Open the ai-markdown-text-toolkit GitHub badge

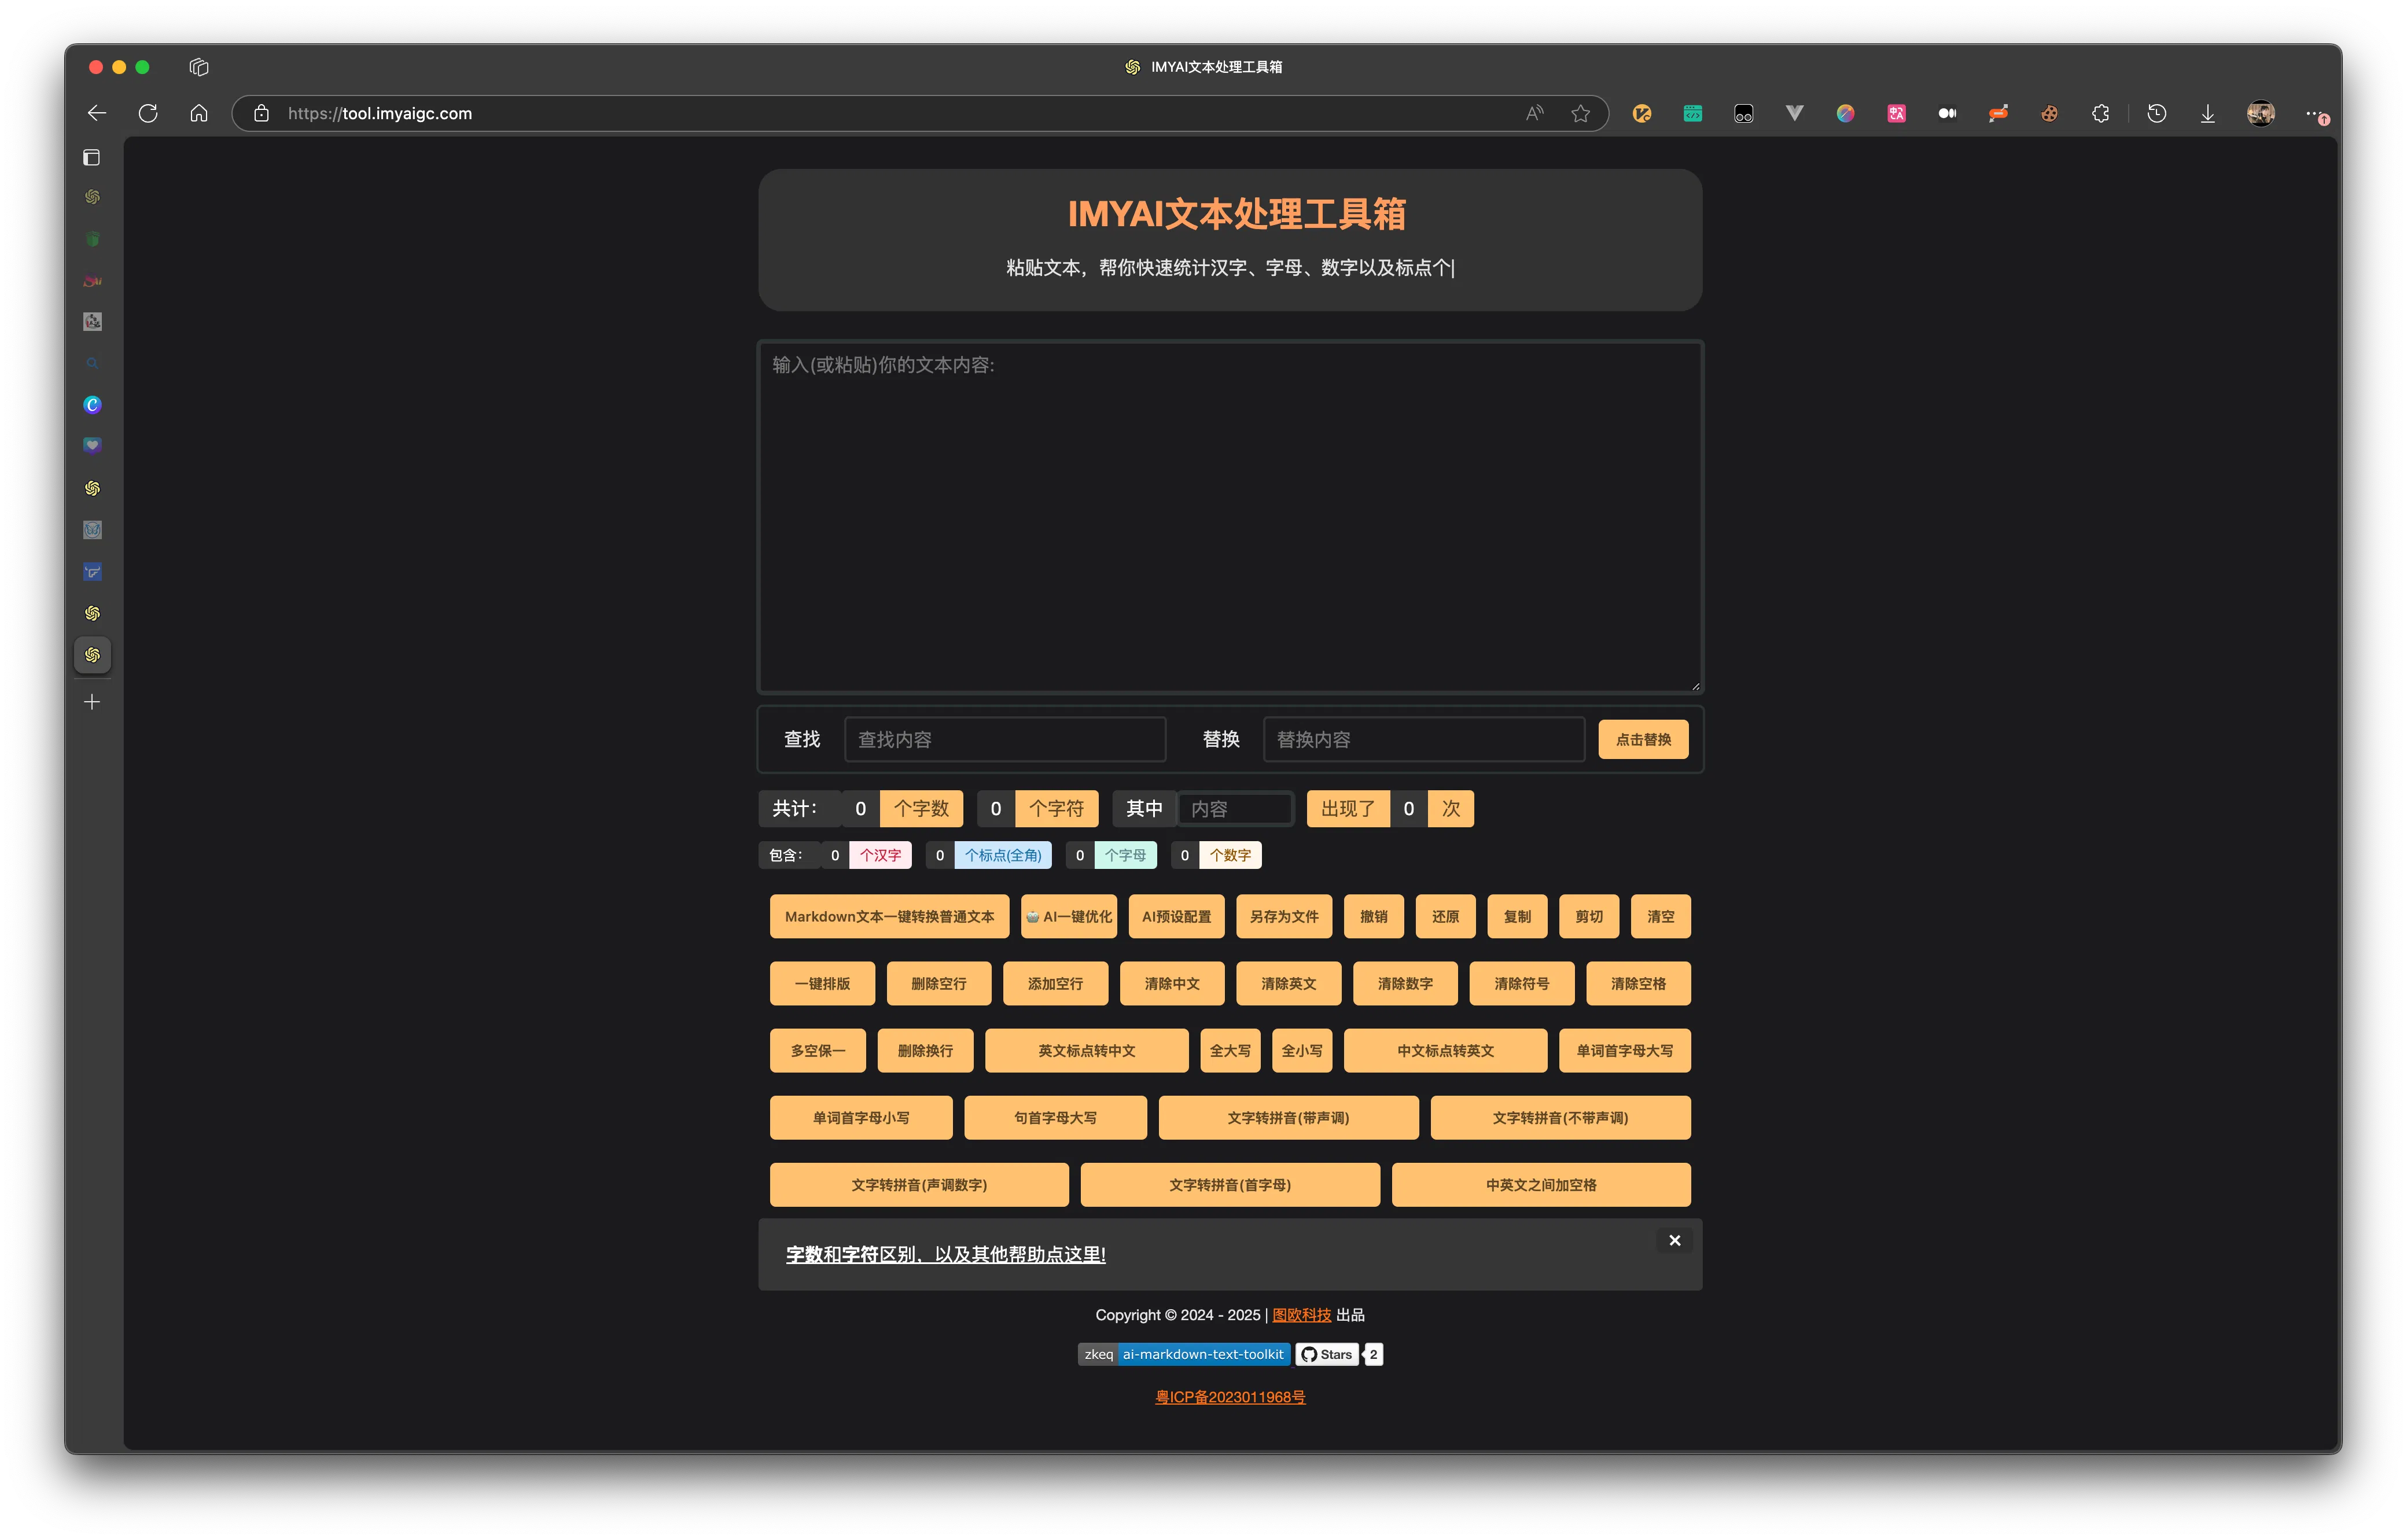pos(1184,1354)
